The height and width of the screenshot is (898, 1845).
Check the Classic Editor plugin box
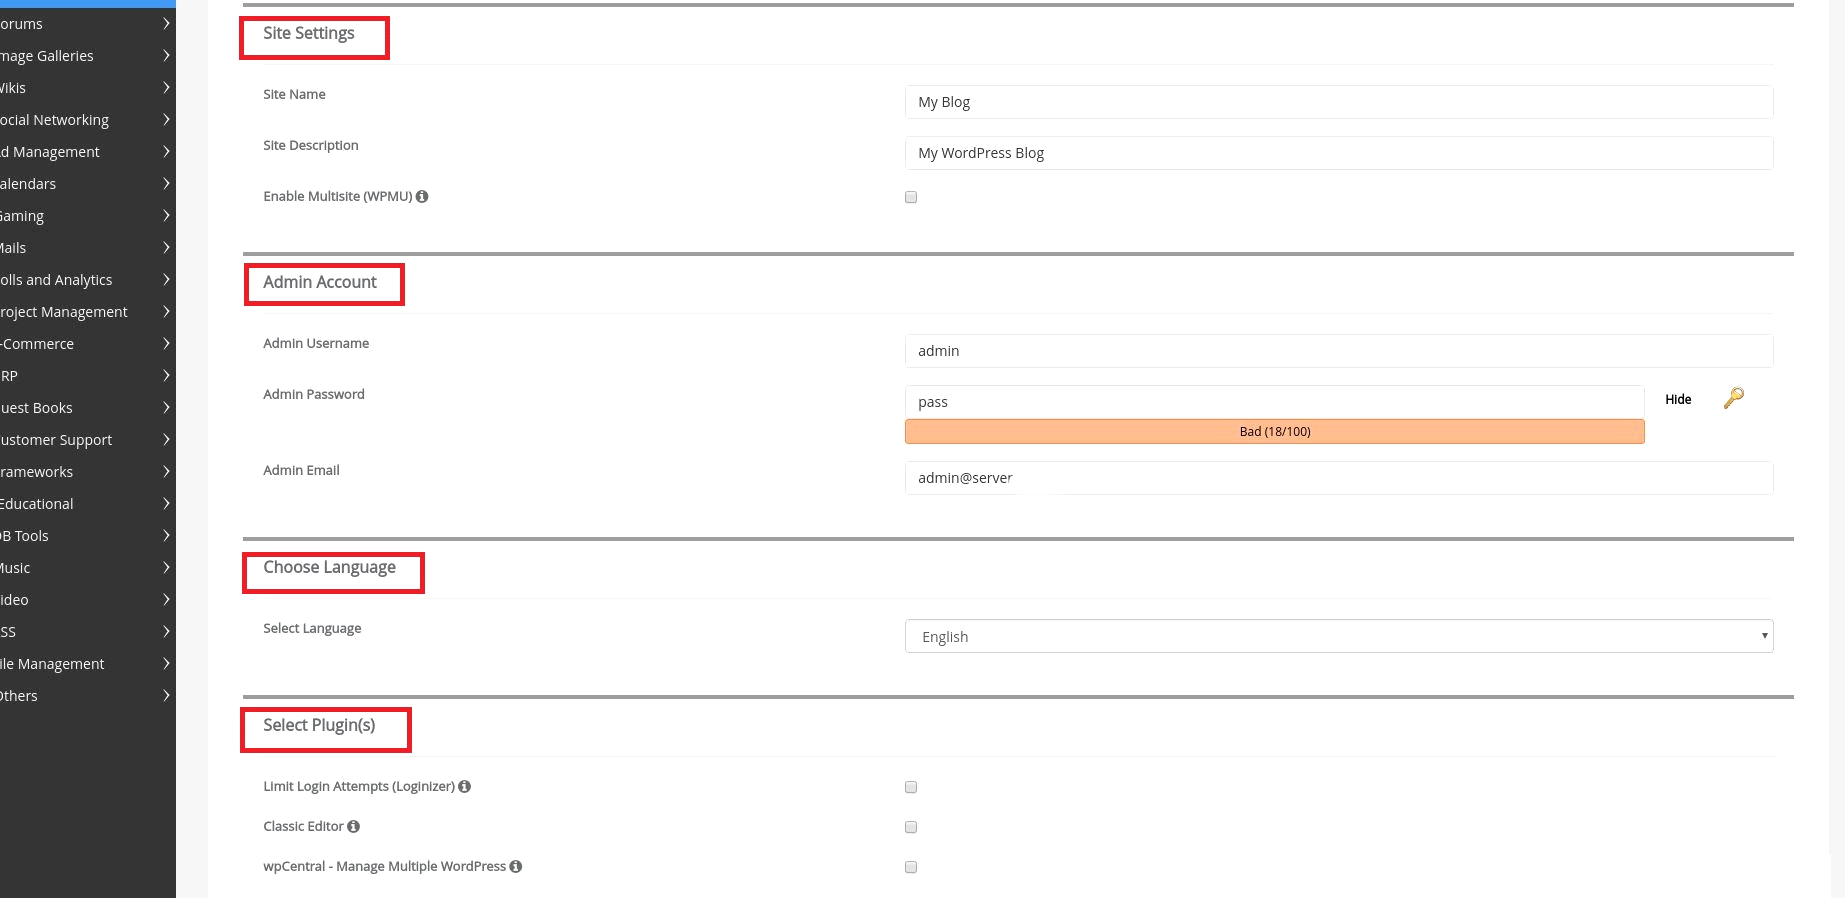coord(911,827)
